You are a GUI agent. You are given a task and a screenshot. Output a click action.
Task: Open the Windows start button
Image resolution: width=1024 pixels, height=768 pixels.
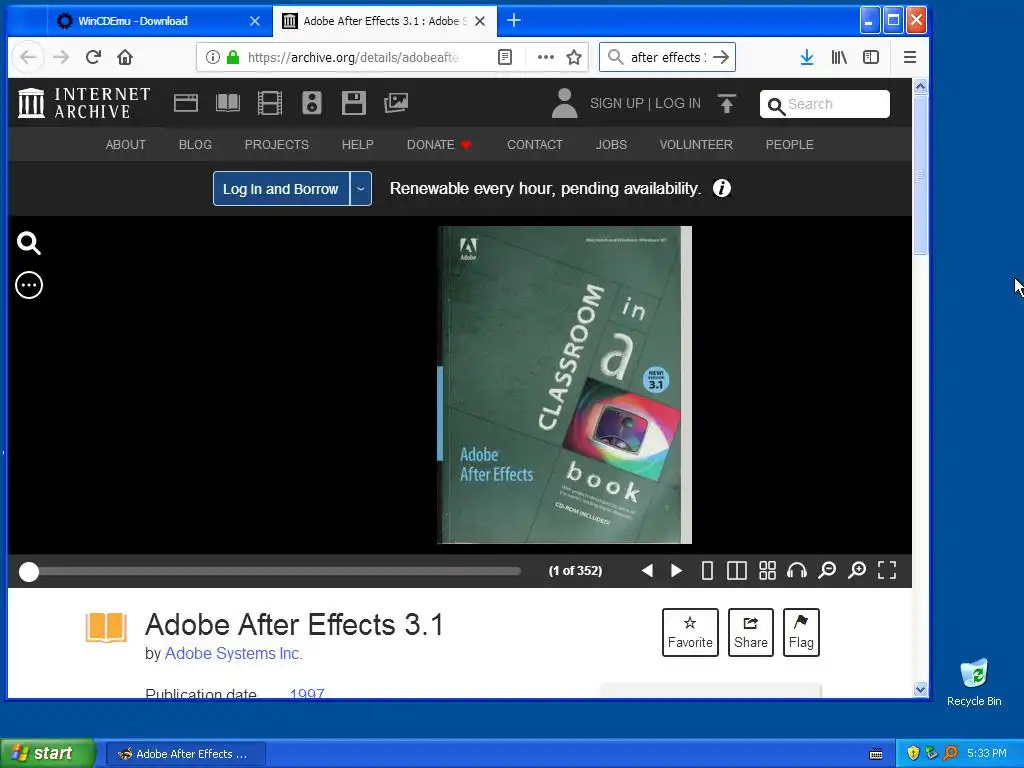click(x=47, y=753)
